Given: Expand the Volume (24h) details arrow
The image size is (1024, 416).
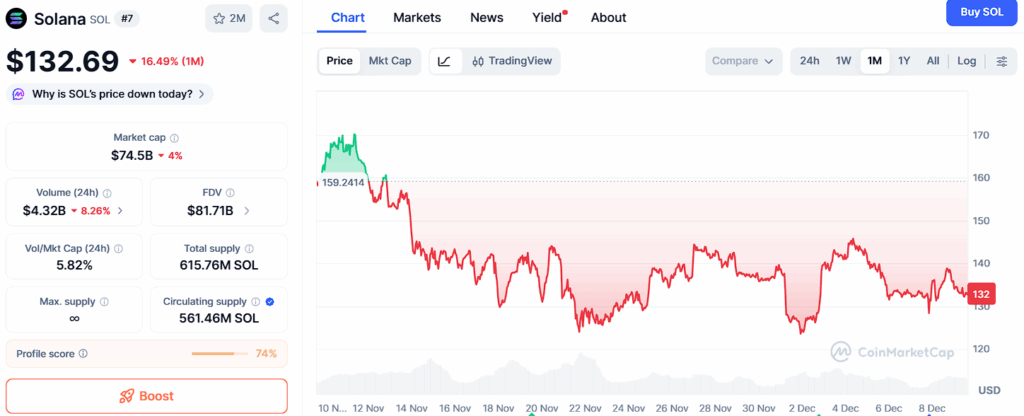Looking at the screenshot, I should (121, 211).
